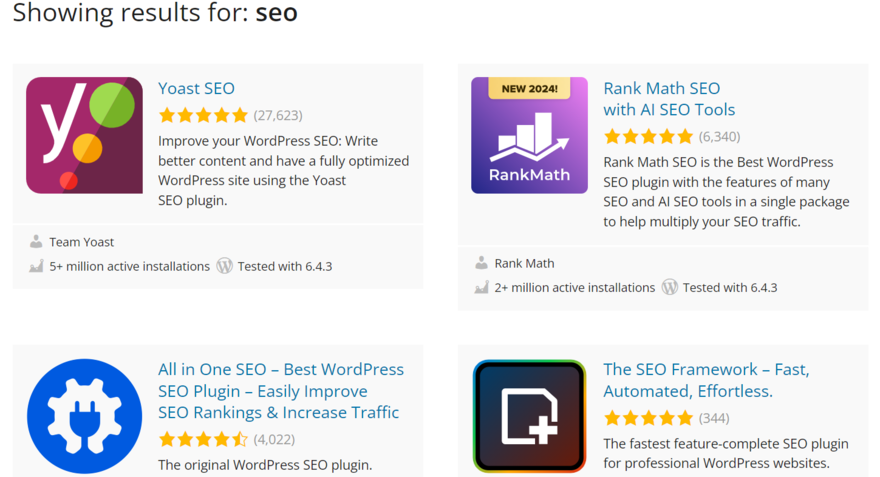Click the NEW 2024! badge on RankMath logo
This screenshot has height=477, width=880.
click(x=529, y=89)
